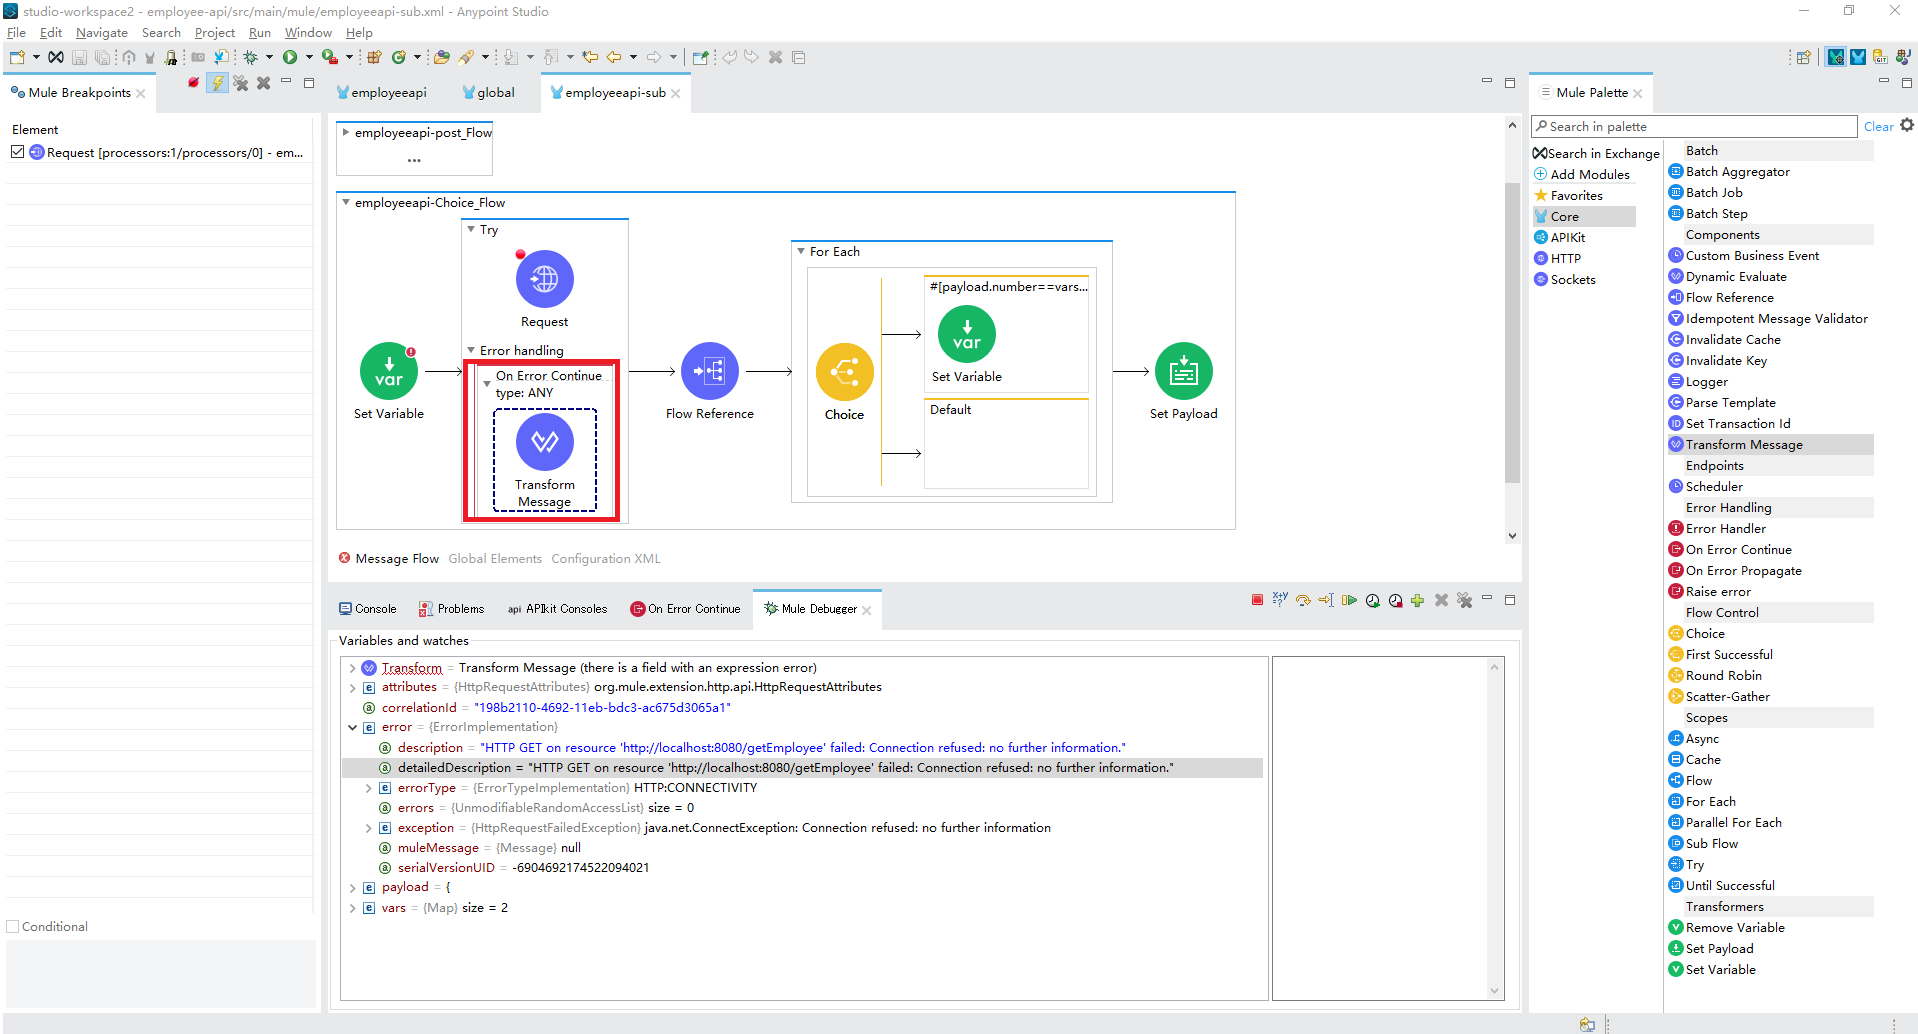The width and height of the screenshot is (1918, 1034).
Task: Select the Request HTTP component in Try scope
Action: point(544,279)
